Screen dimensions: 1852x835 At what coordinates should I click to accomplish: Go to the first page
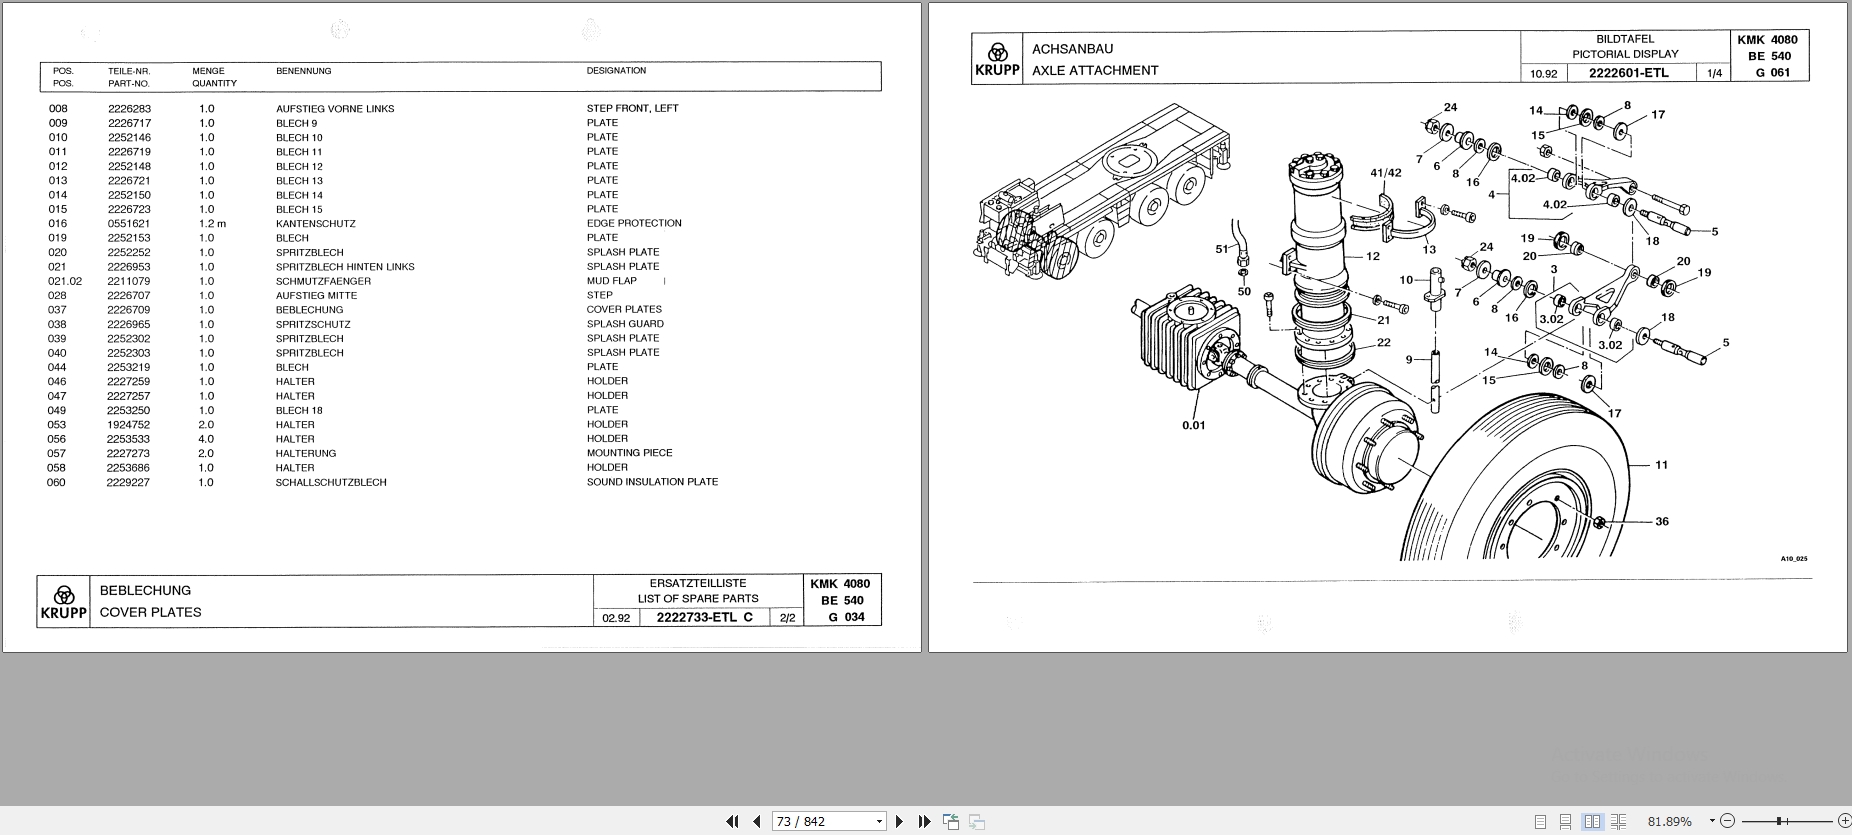[732, 821]
